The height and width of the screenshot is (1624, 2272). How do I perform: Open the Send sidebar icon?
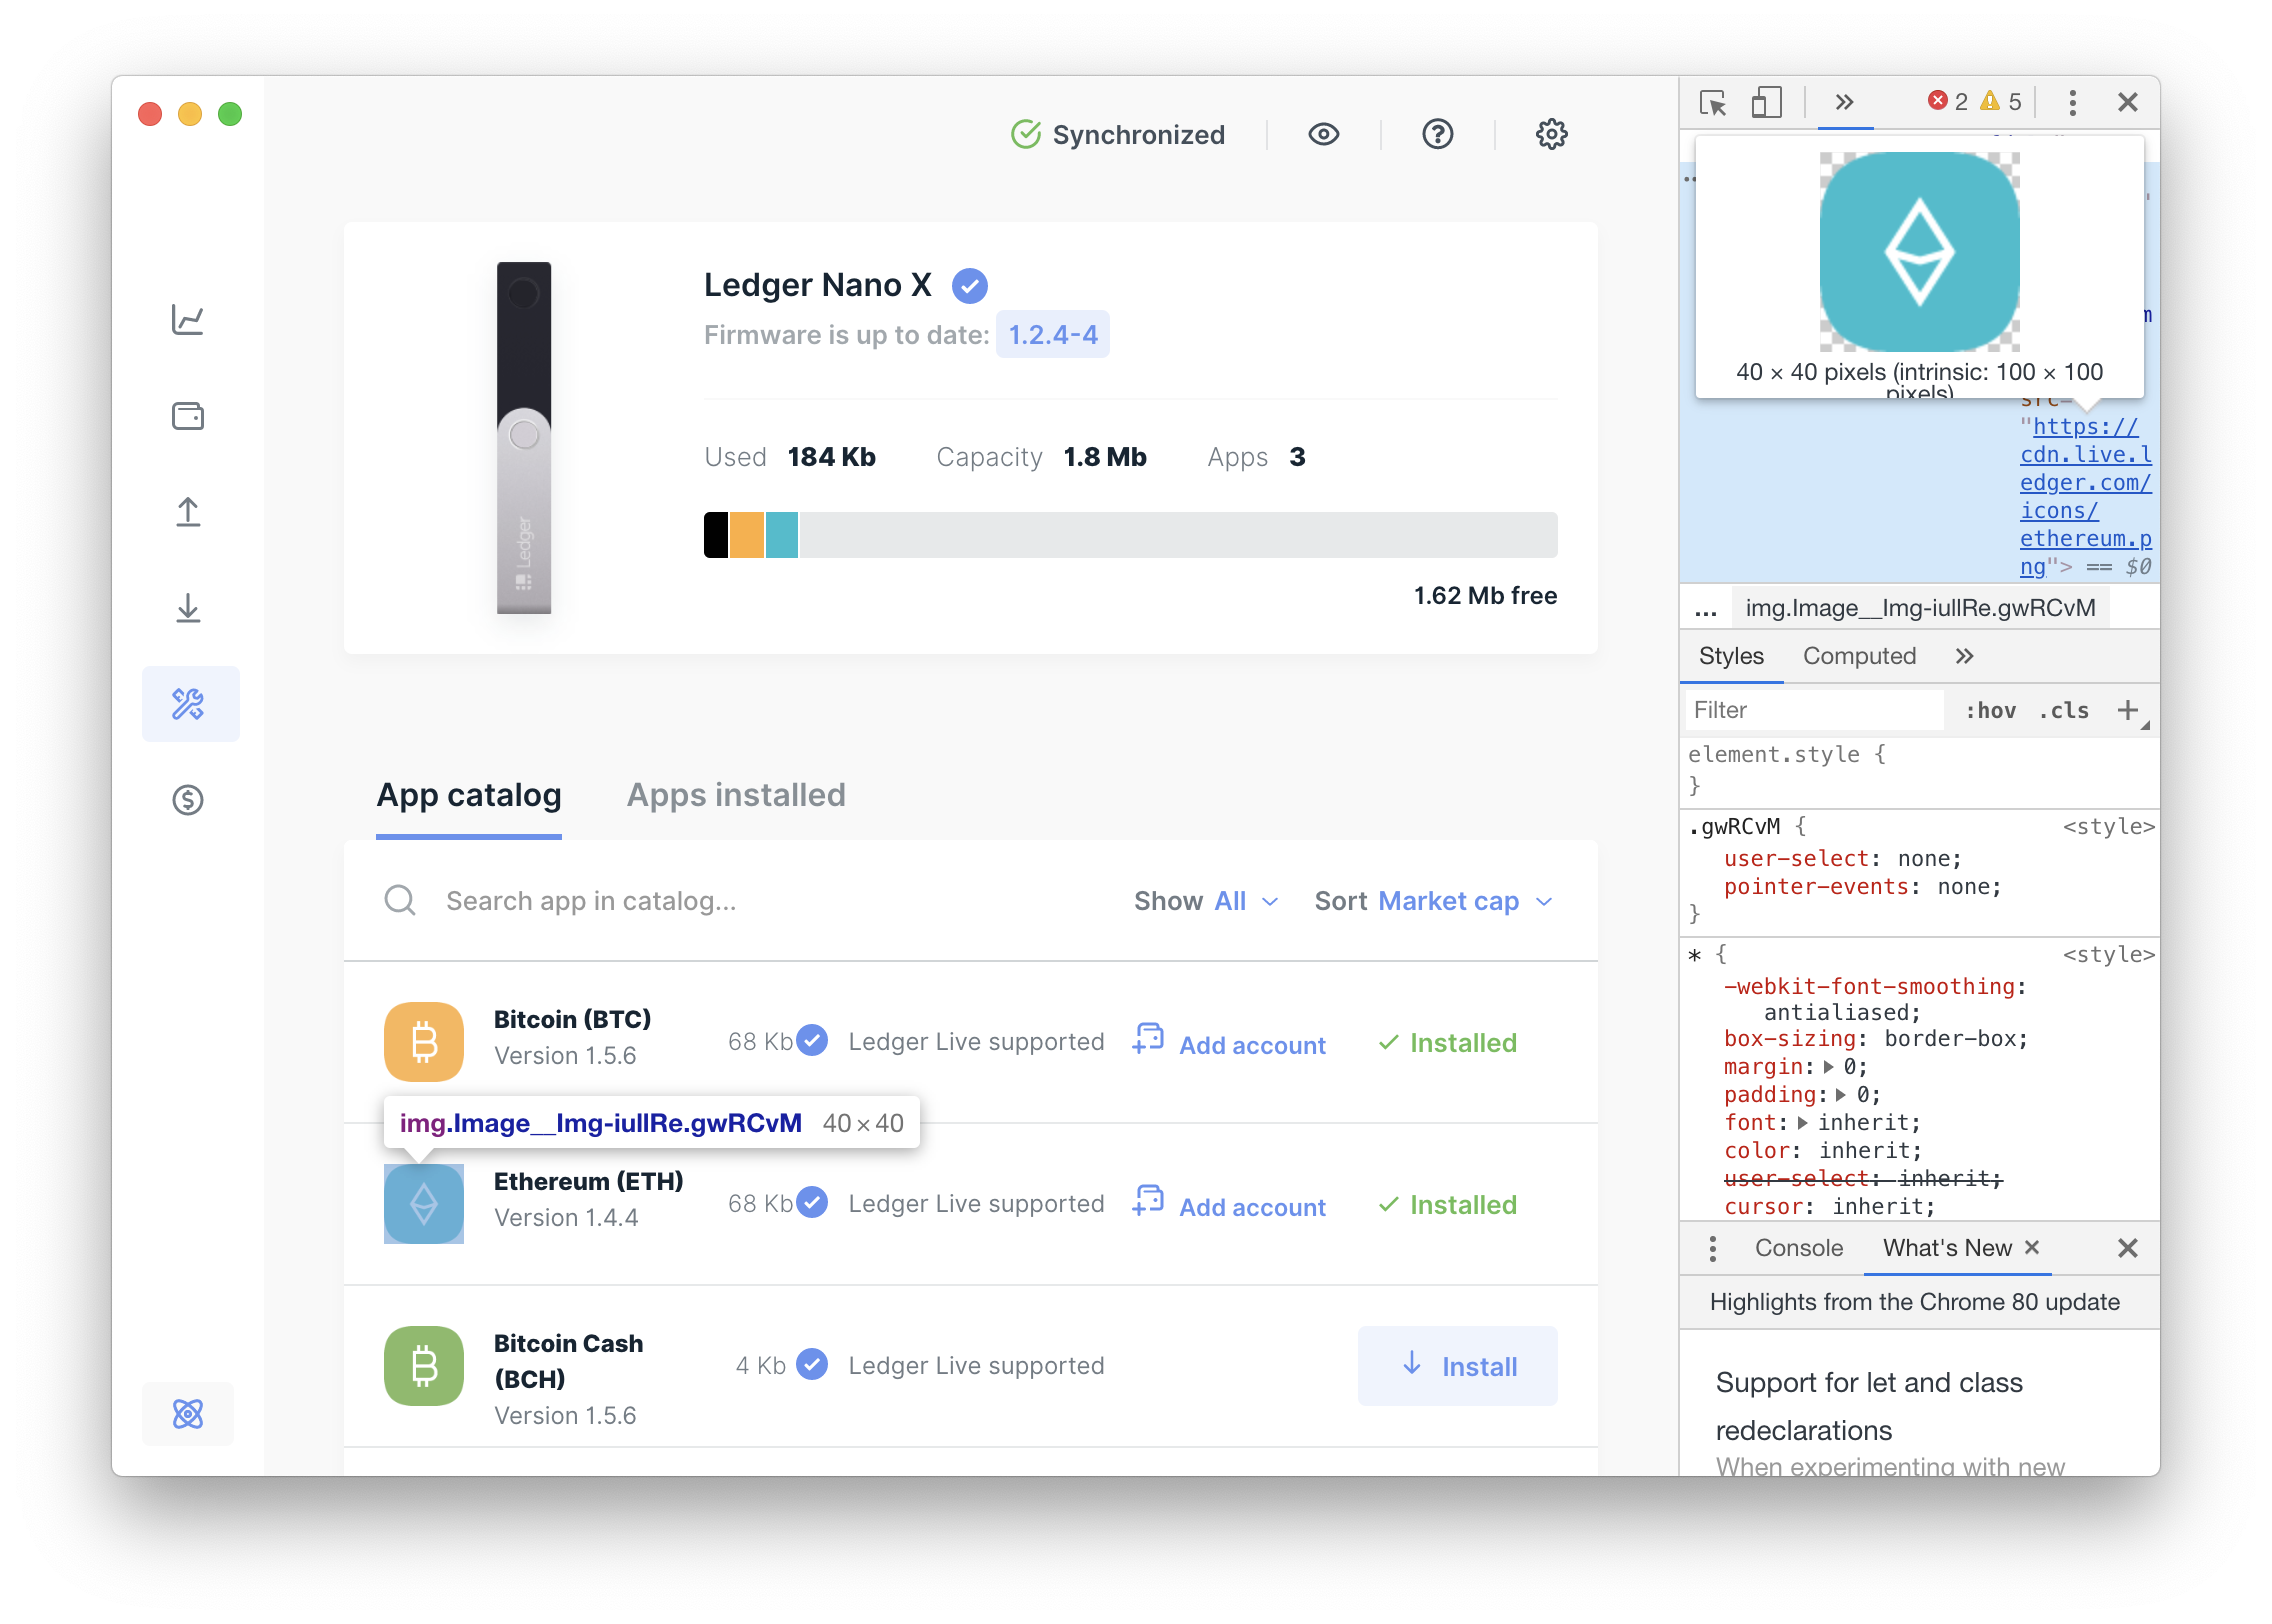click(x=188, y=512)
